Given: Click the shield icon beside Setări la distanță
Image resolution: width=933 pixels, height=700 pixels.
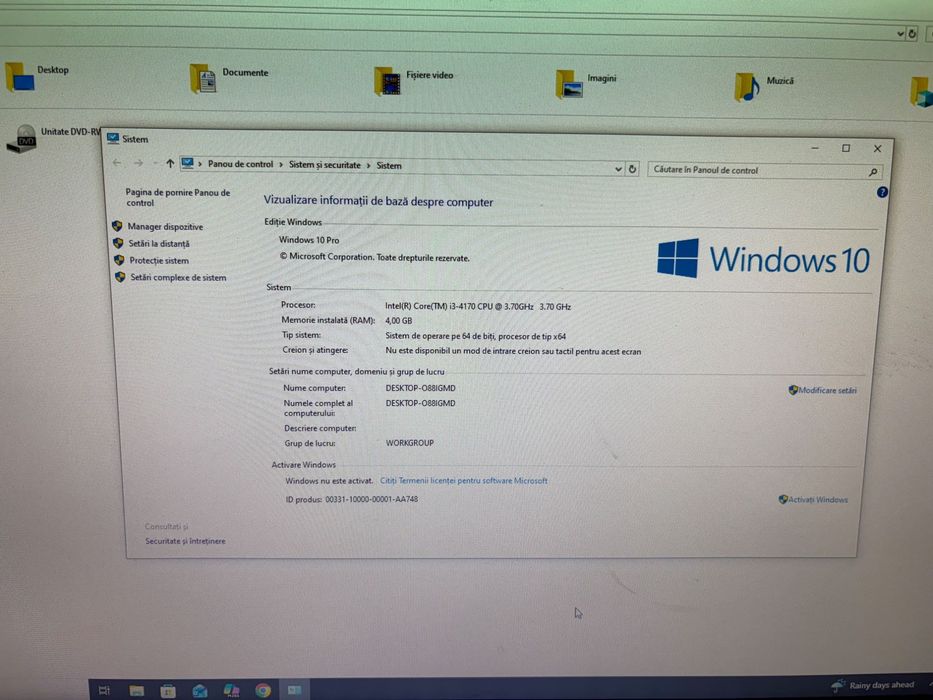Looking at the screenshot, I should pyautogui.click(x=118, y=243).
